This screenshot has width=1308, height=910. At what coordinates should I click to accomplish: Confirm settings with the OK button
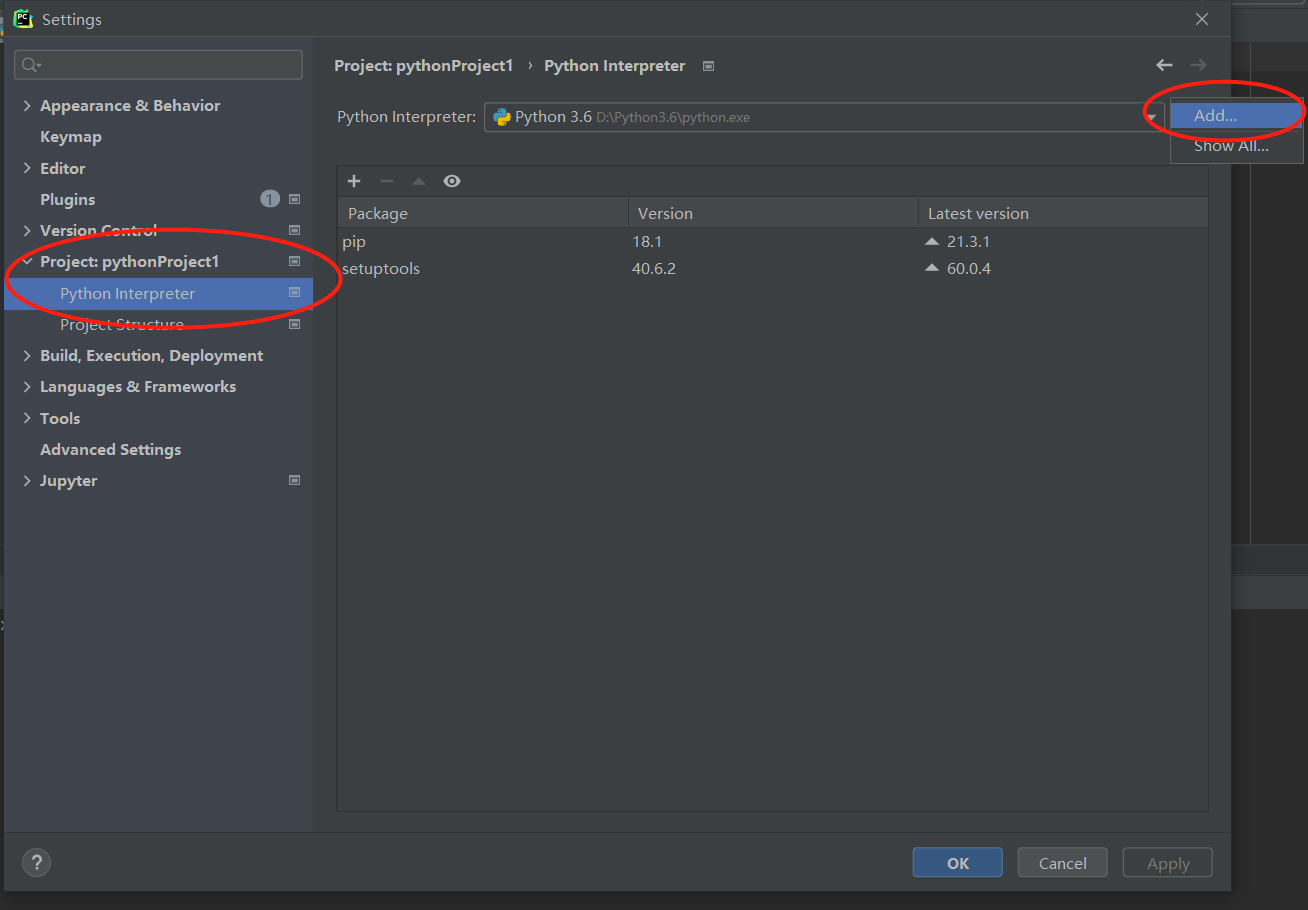(958, 863)
